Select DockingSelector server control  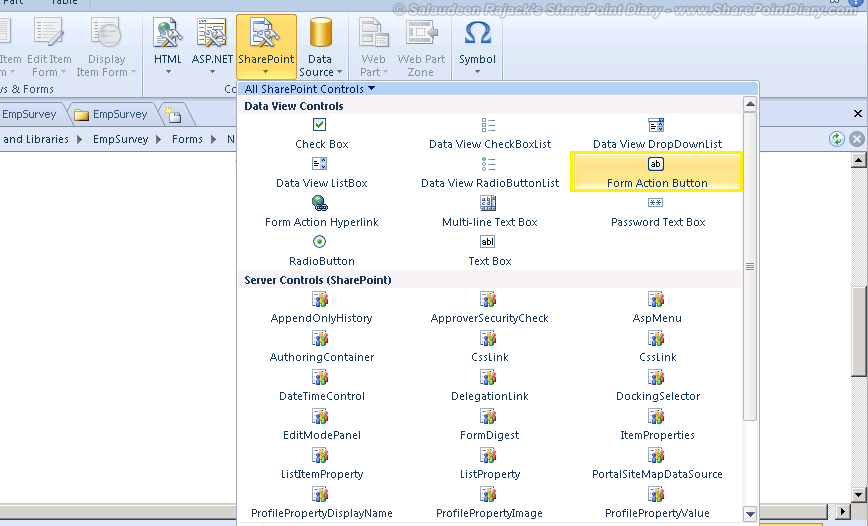pyautogui.click(x=657, y=385)
